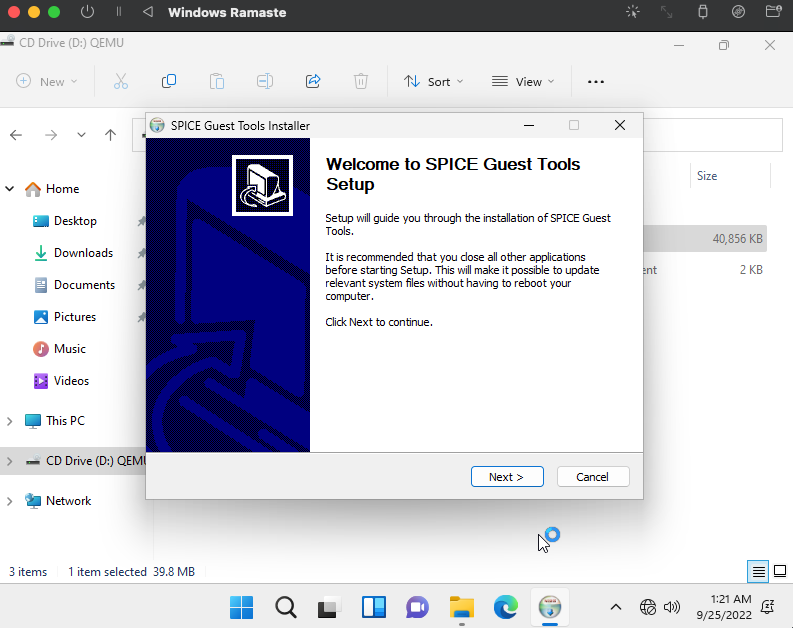Screen dimensions: 793x628
Task: Expand the Network tree node
Action: coord(10,501)
